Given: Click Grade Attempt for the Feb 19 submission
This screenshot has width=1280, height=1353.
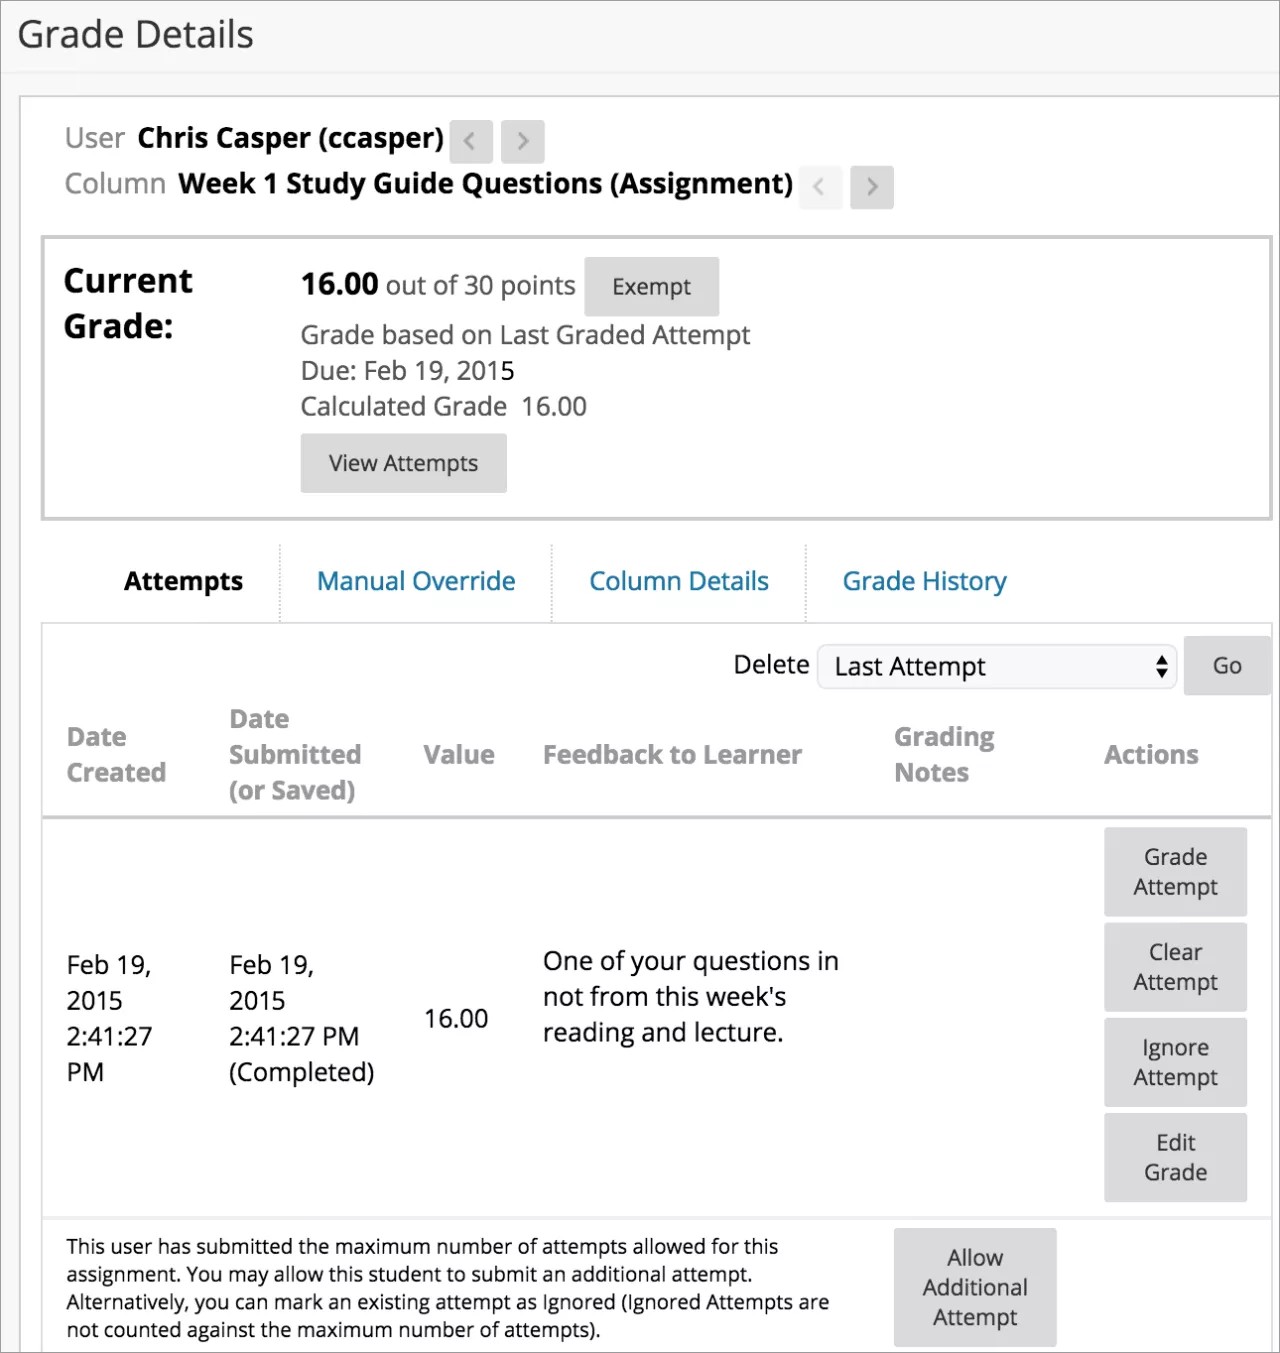Looking at the screenshot, I should tap(1175, 871).
